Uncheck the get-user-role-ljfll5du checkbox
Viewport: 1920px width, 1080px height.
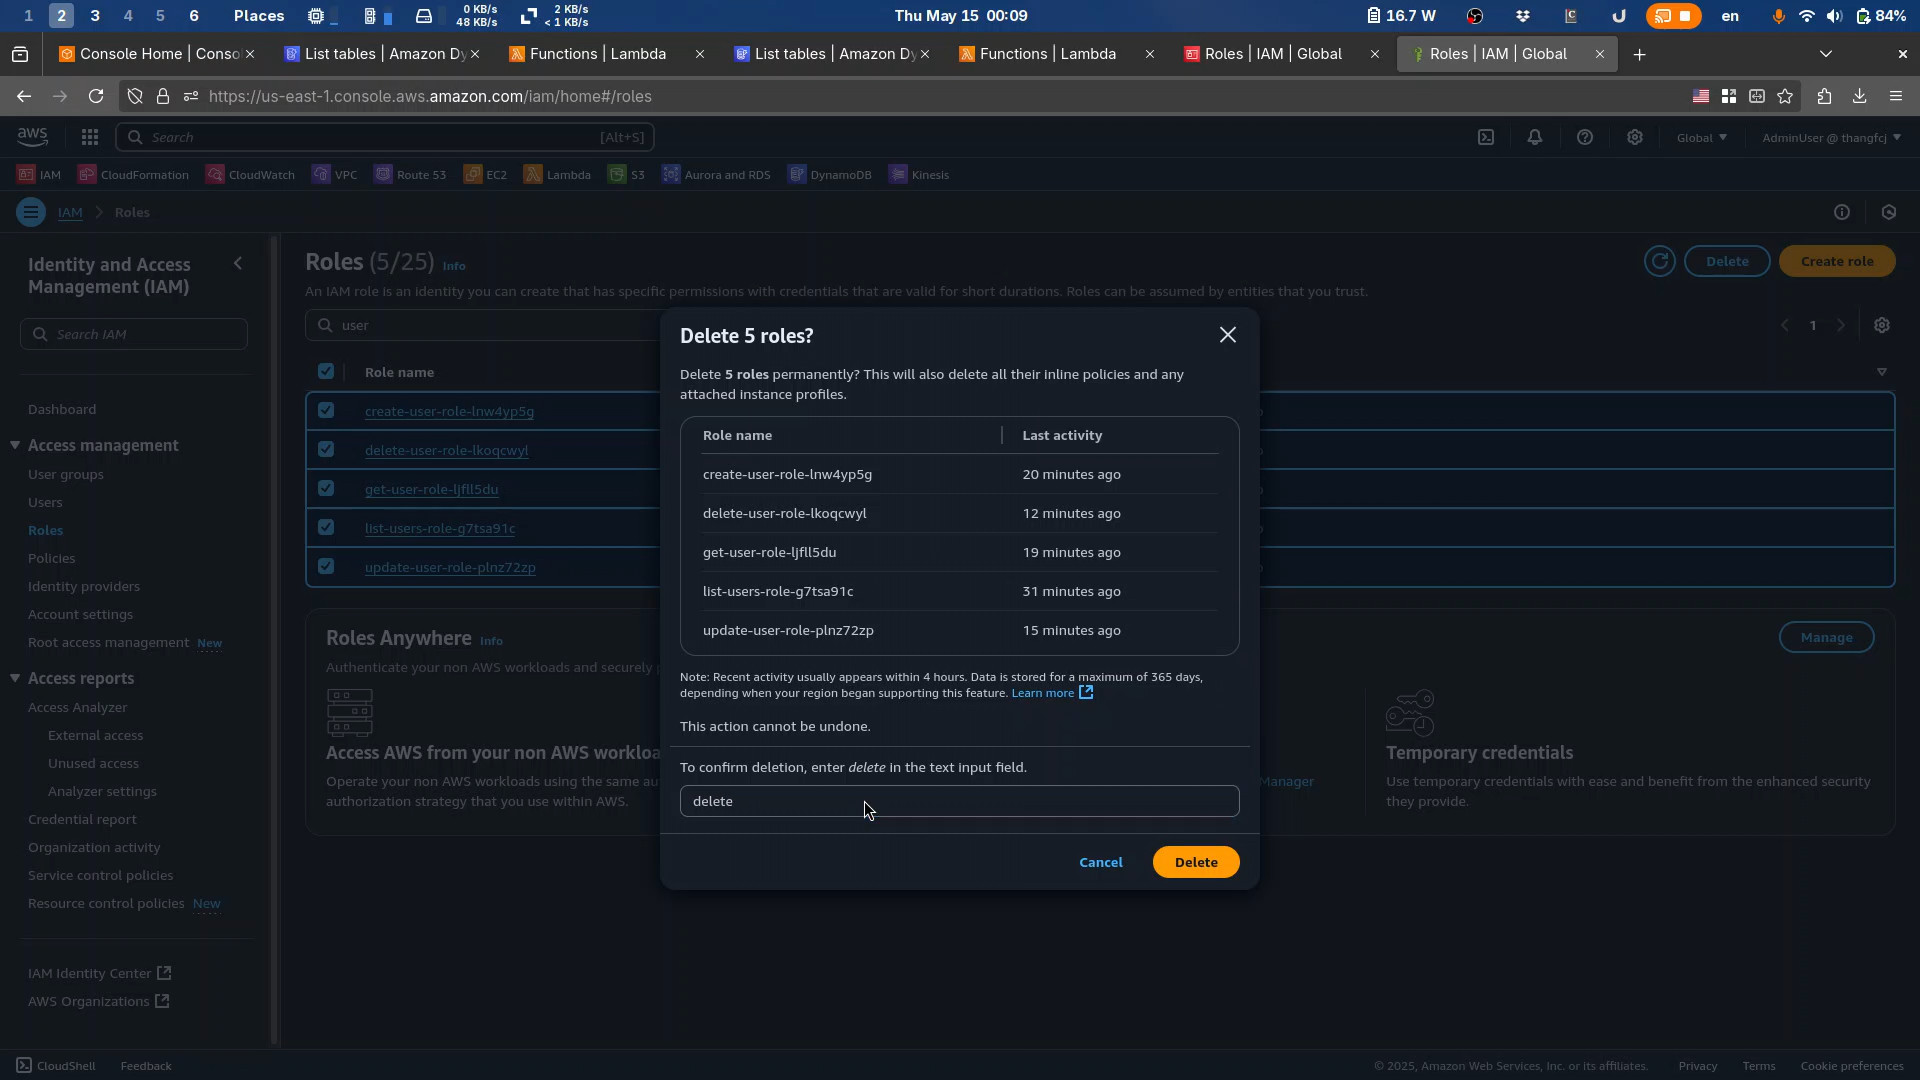pos(326,488)
